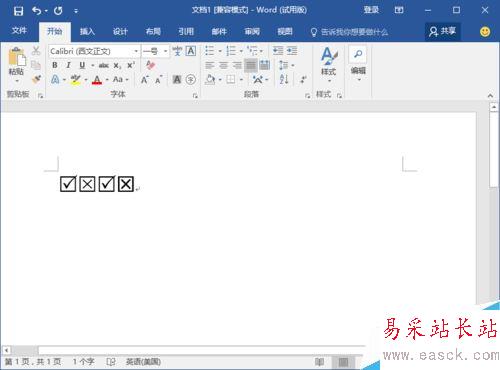Open the Styles (样式) gallery button
Screen dimensions: 500x370
click(x=329, y=65)
